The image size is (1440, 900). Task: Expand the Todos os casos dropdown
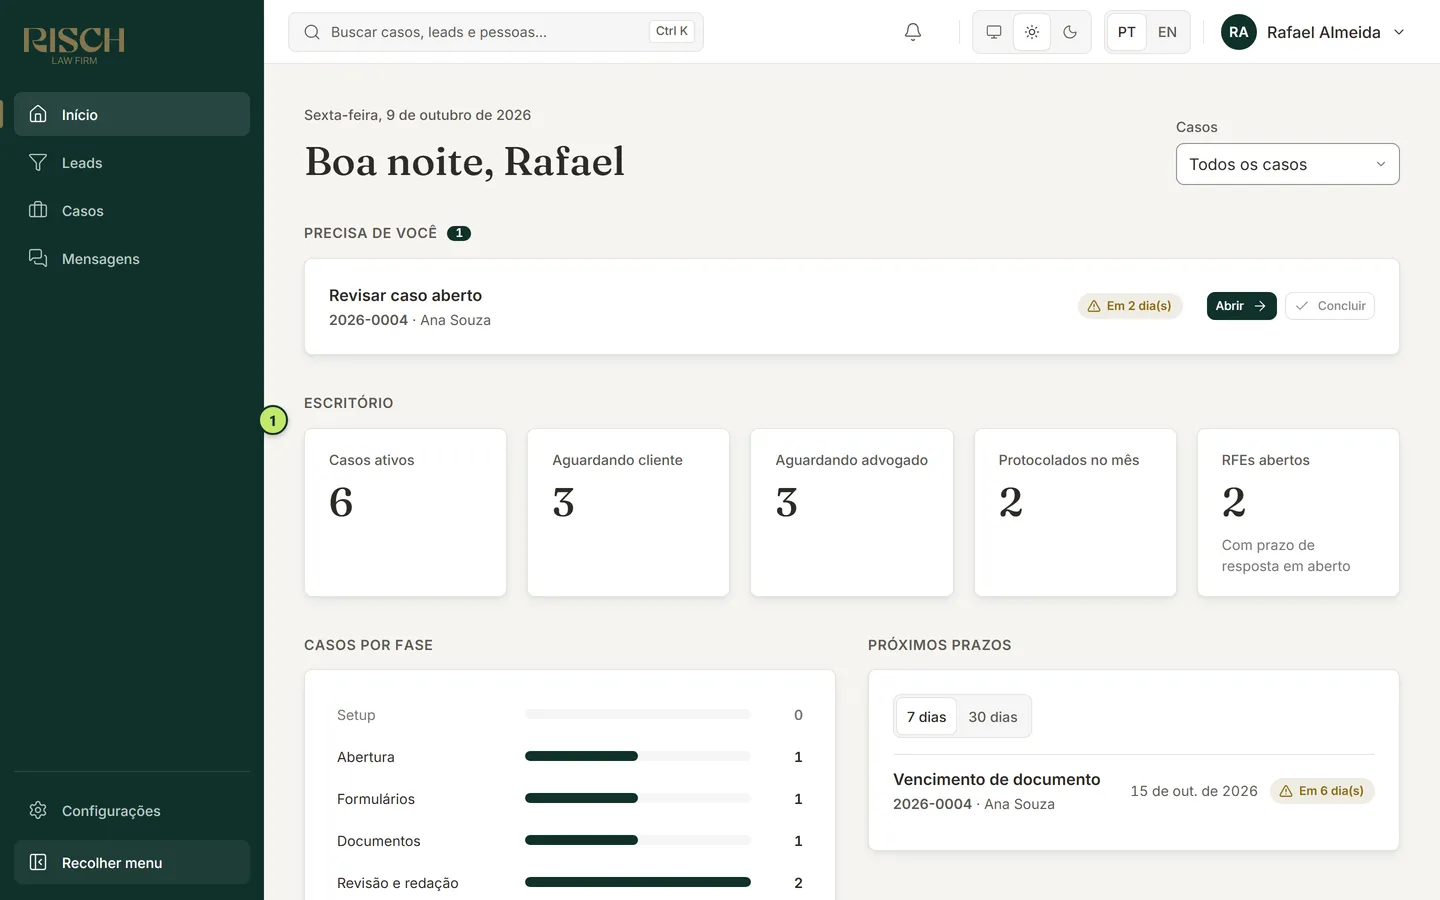click(1287, 164)
